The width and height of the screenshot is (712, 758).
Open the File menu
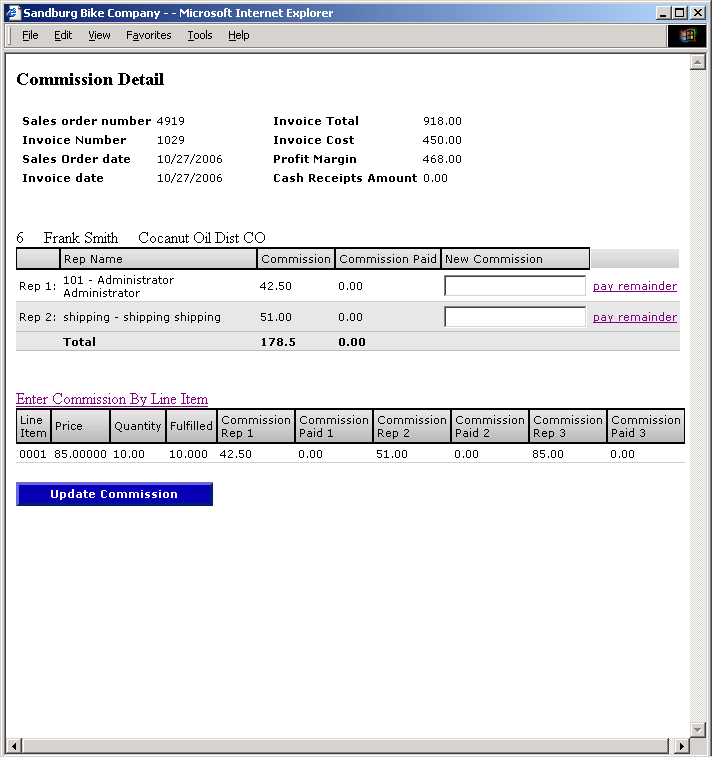[x=30, y=35]
